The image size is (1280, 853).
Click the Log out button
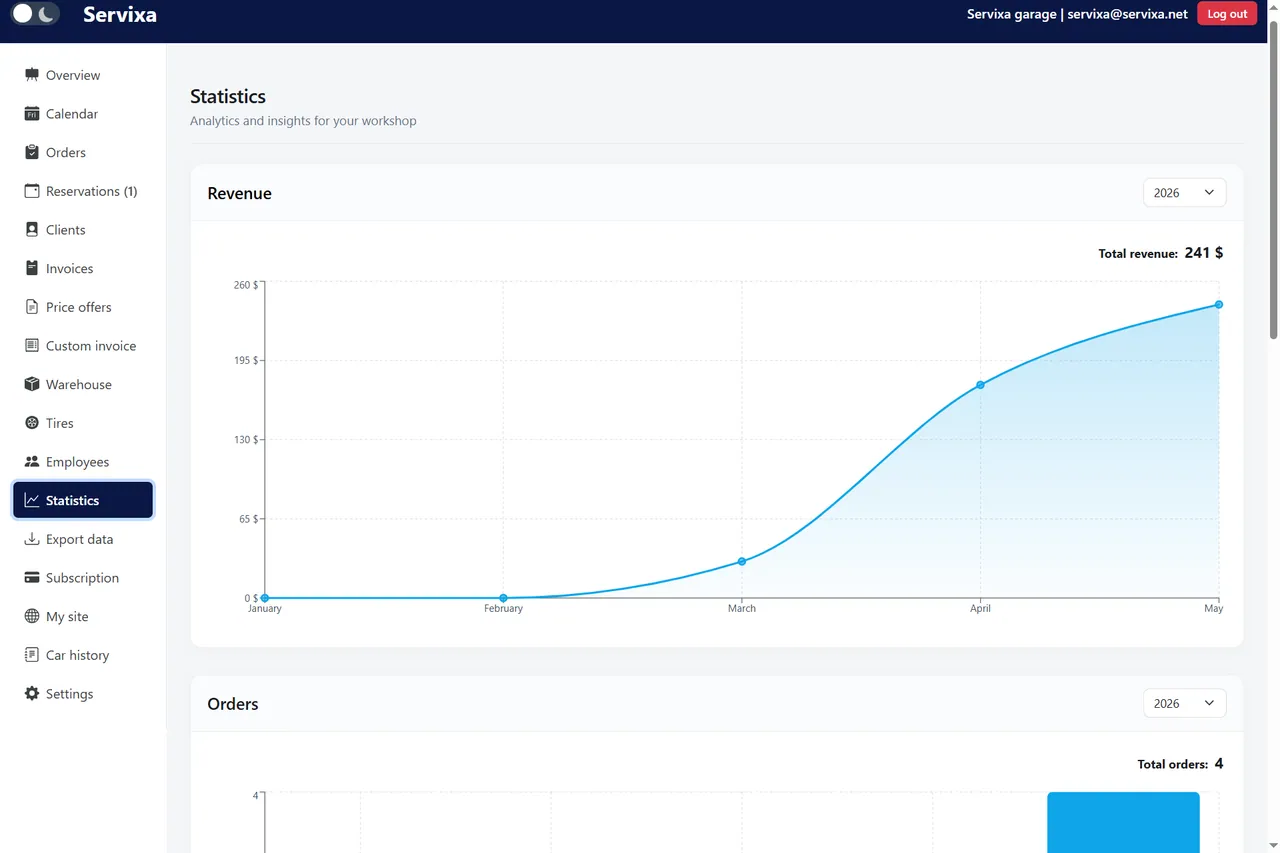[1227, 14]
